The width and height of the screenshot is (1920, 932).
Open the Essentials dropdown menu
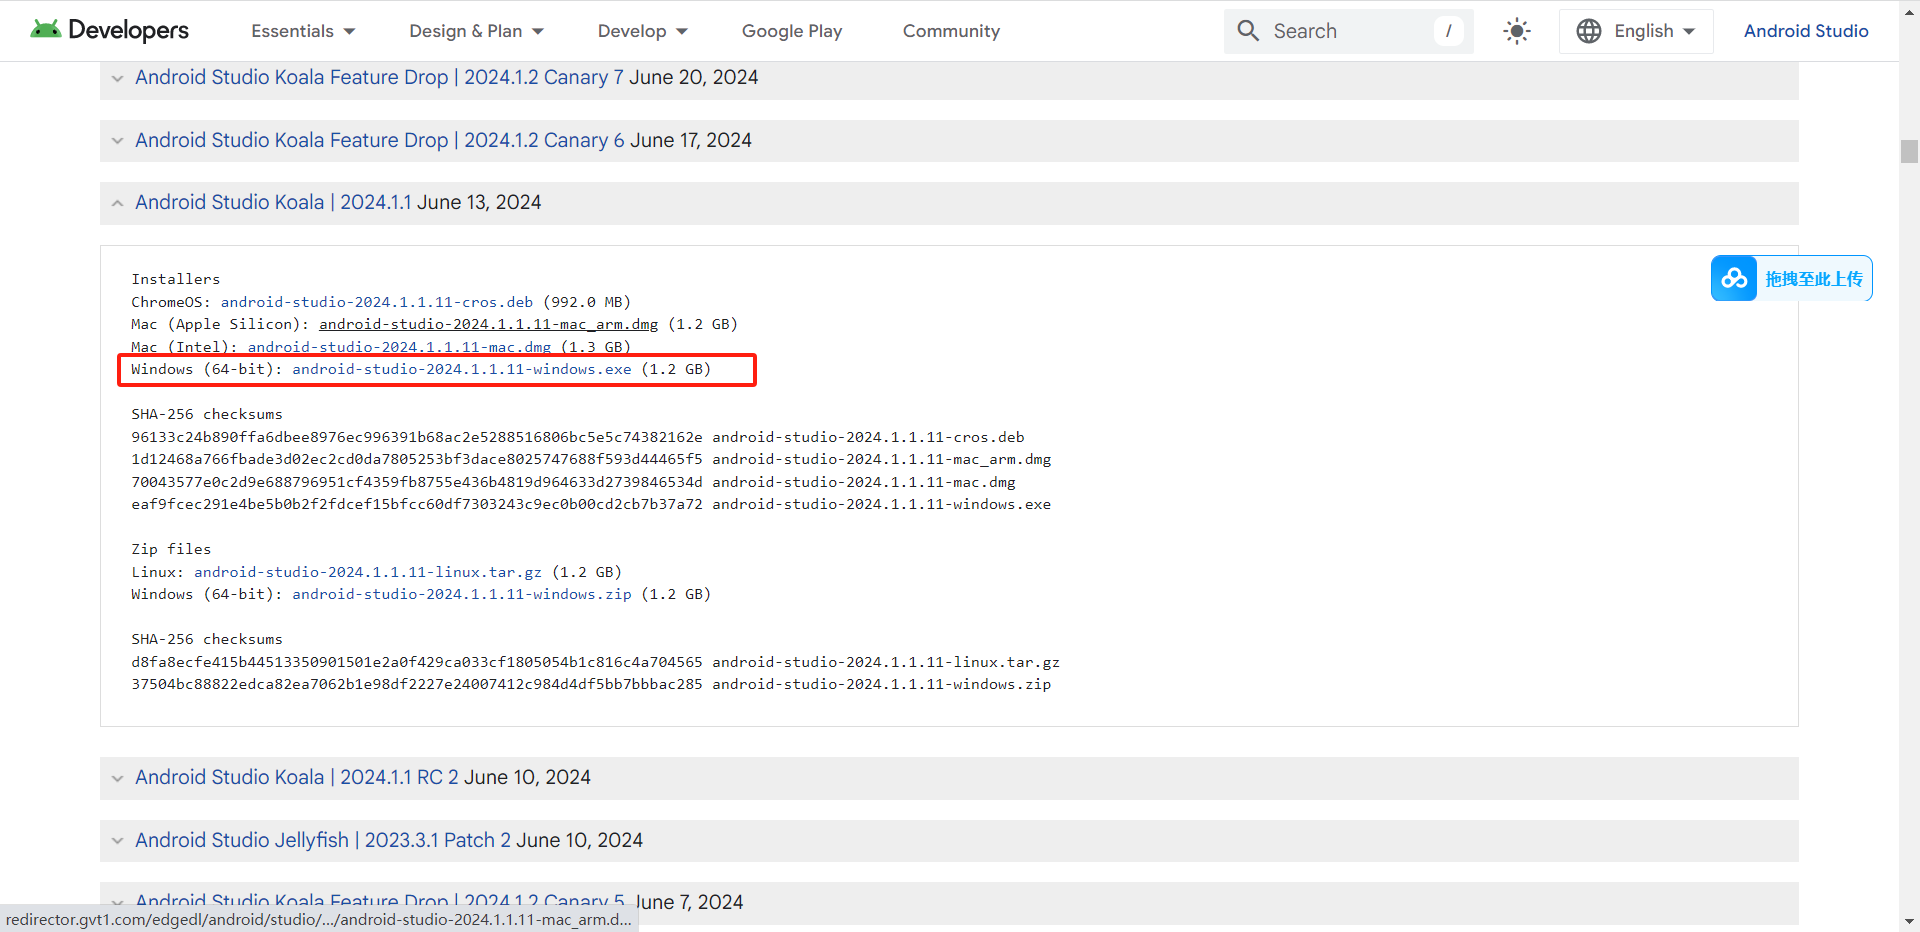[303, 31]
